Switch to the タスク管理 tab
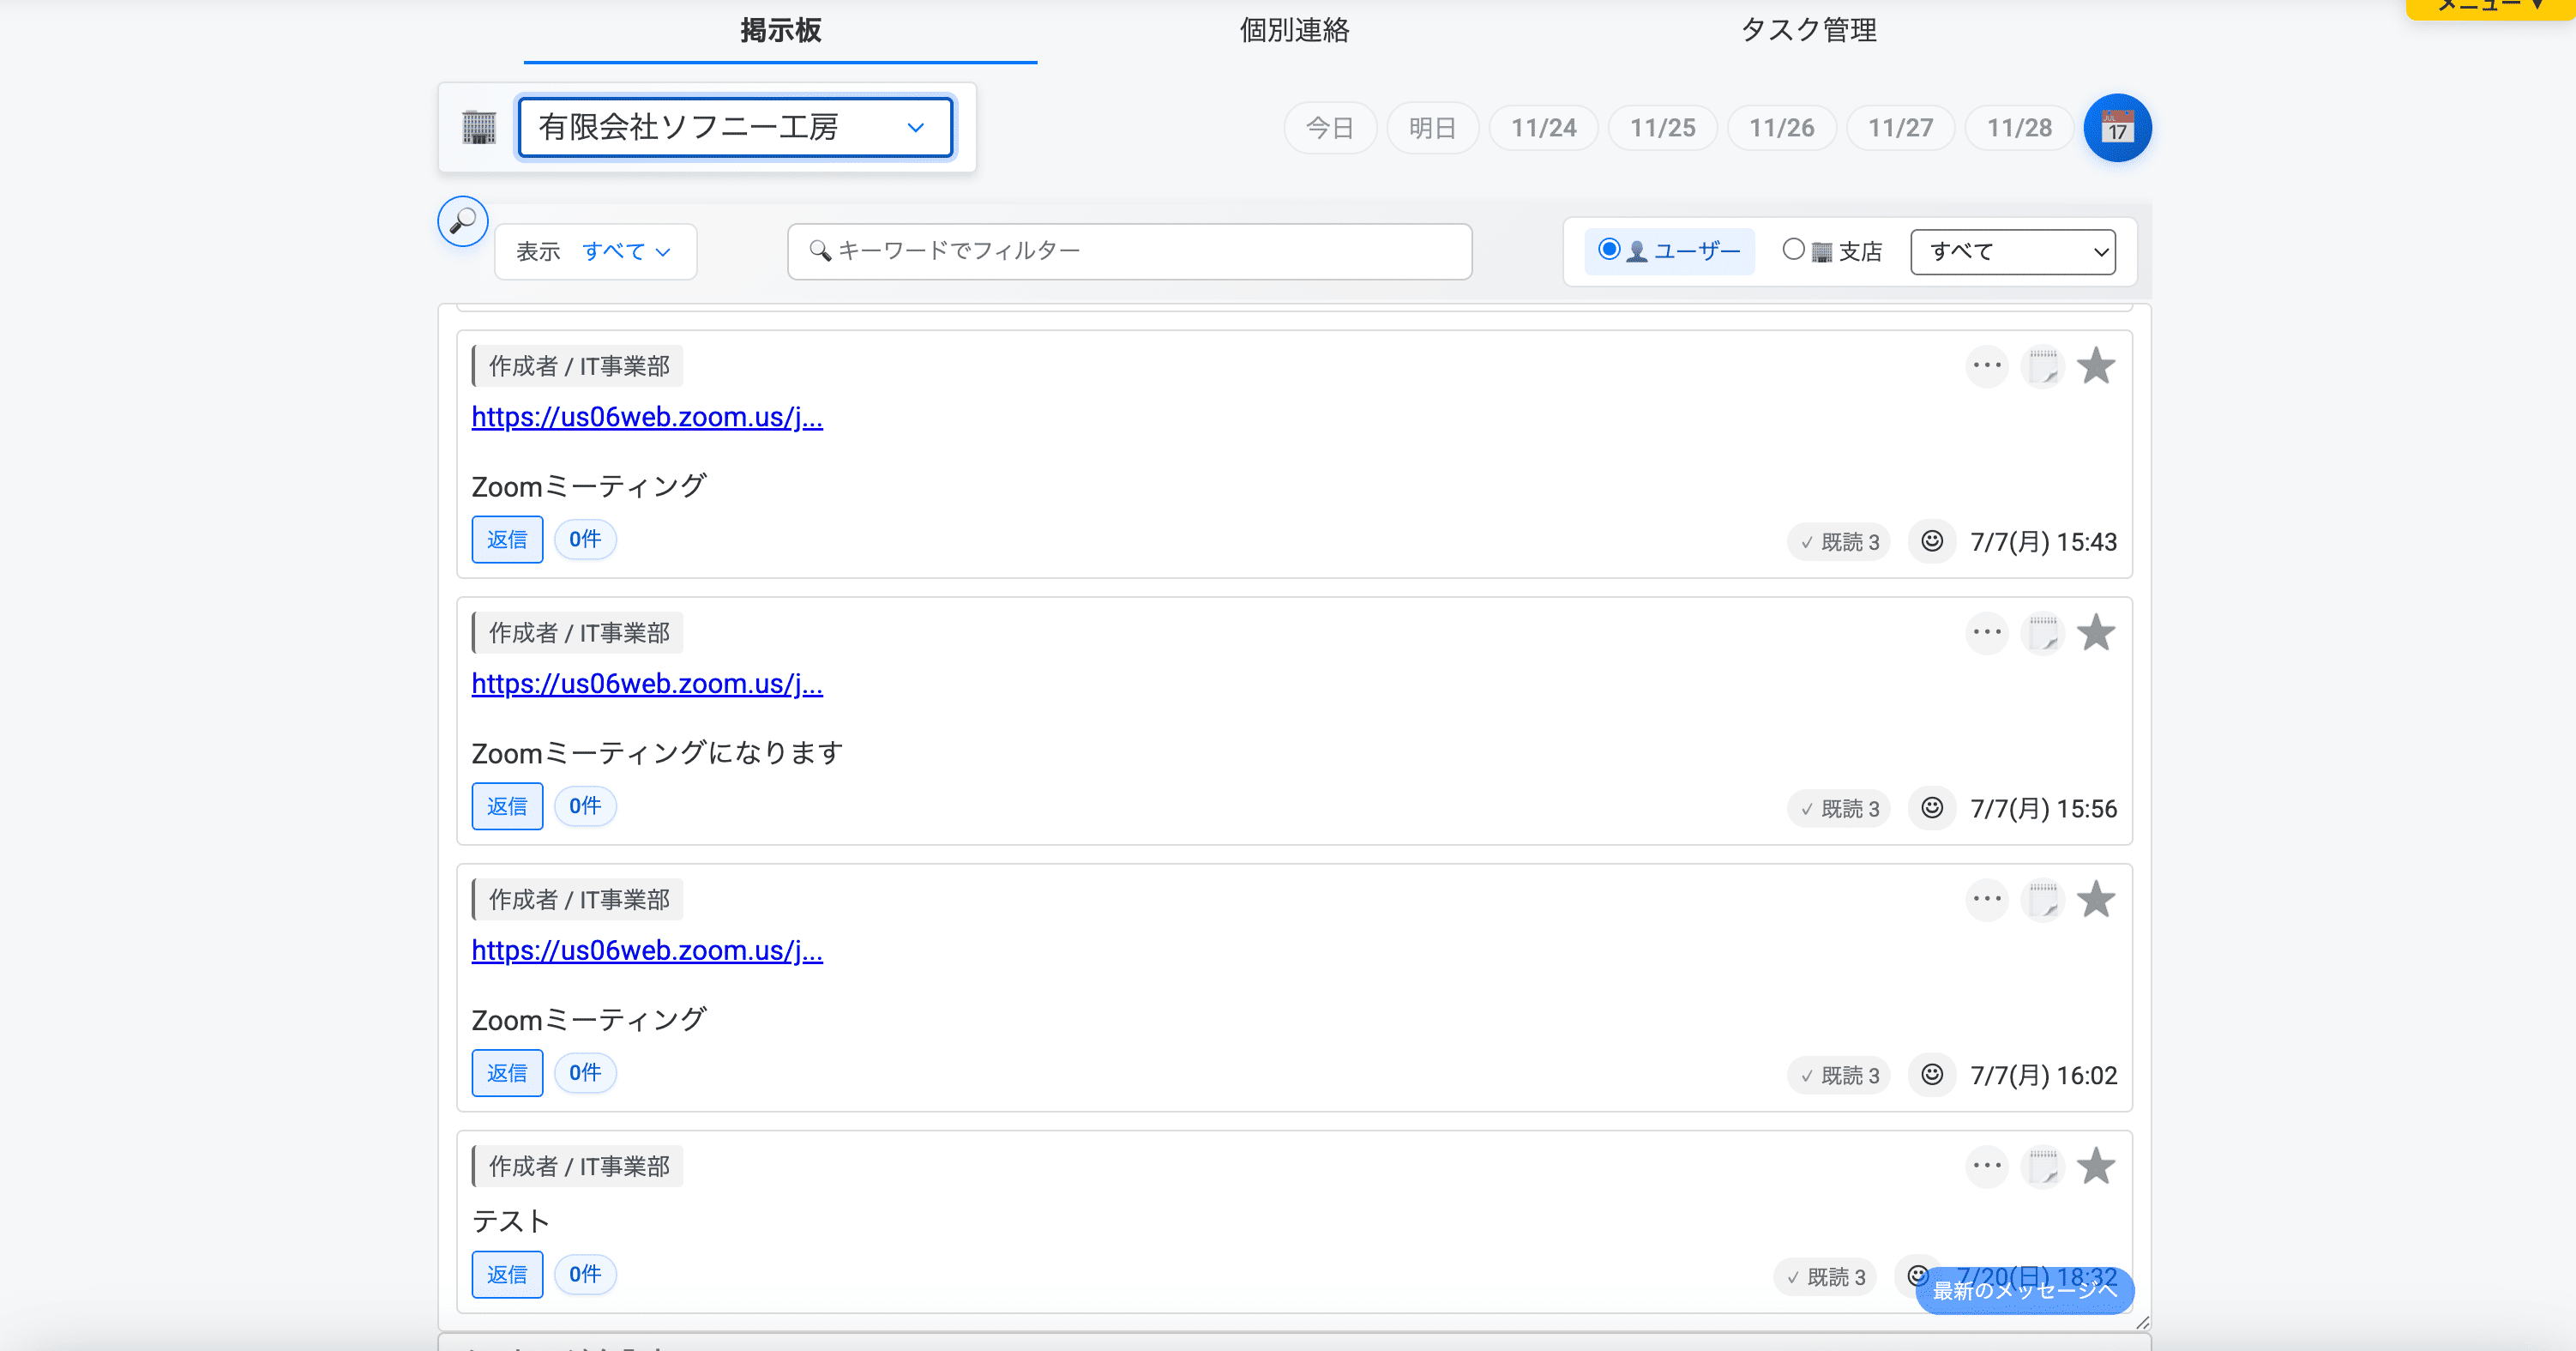The height and width of the screenshot is (1351, 2576). pyautogui.click(x=1807, y=30)
